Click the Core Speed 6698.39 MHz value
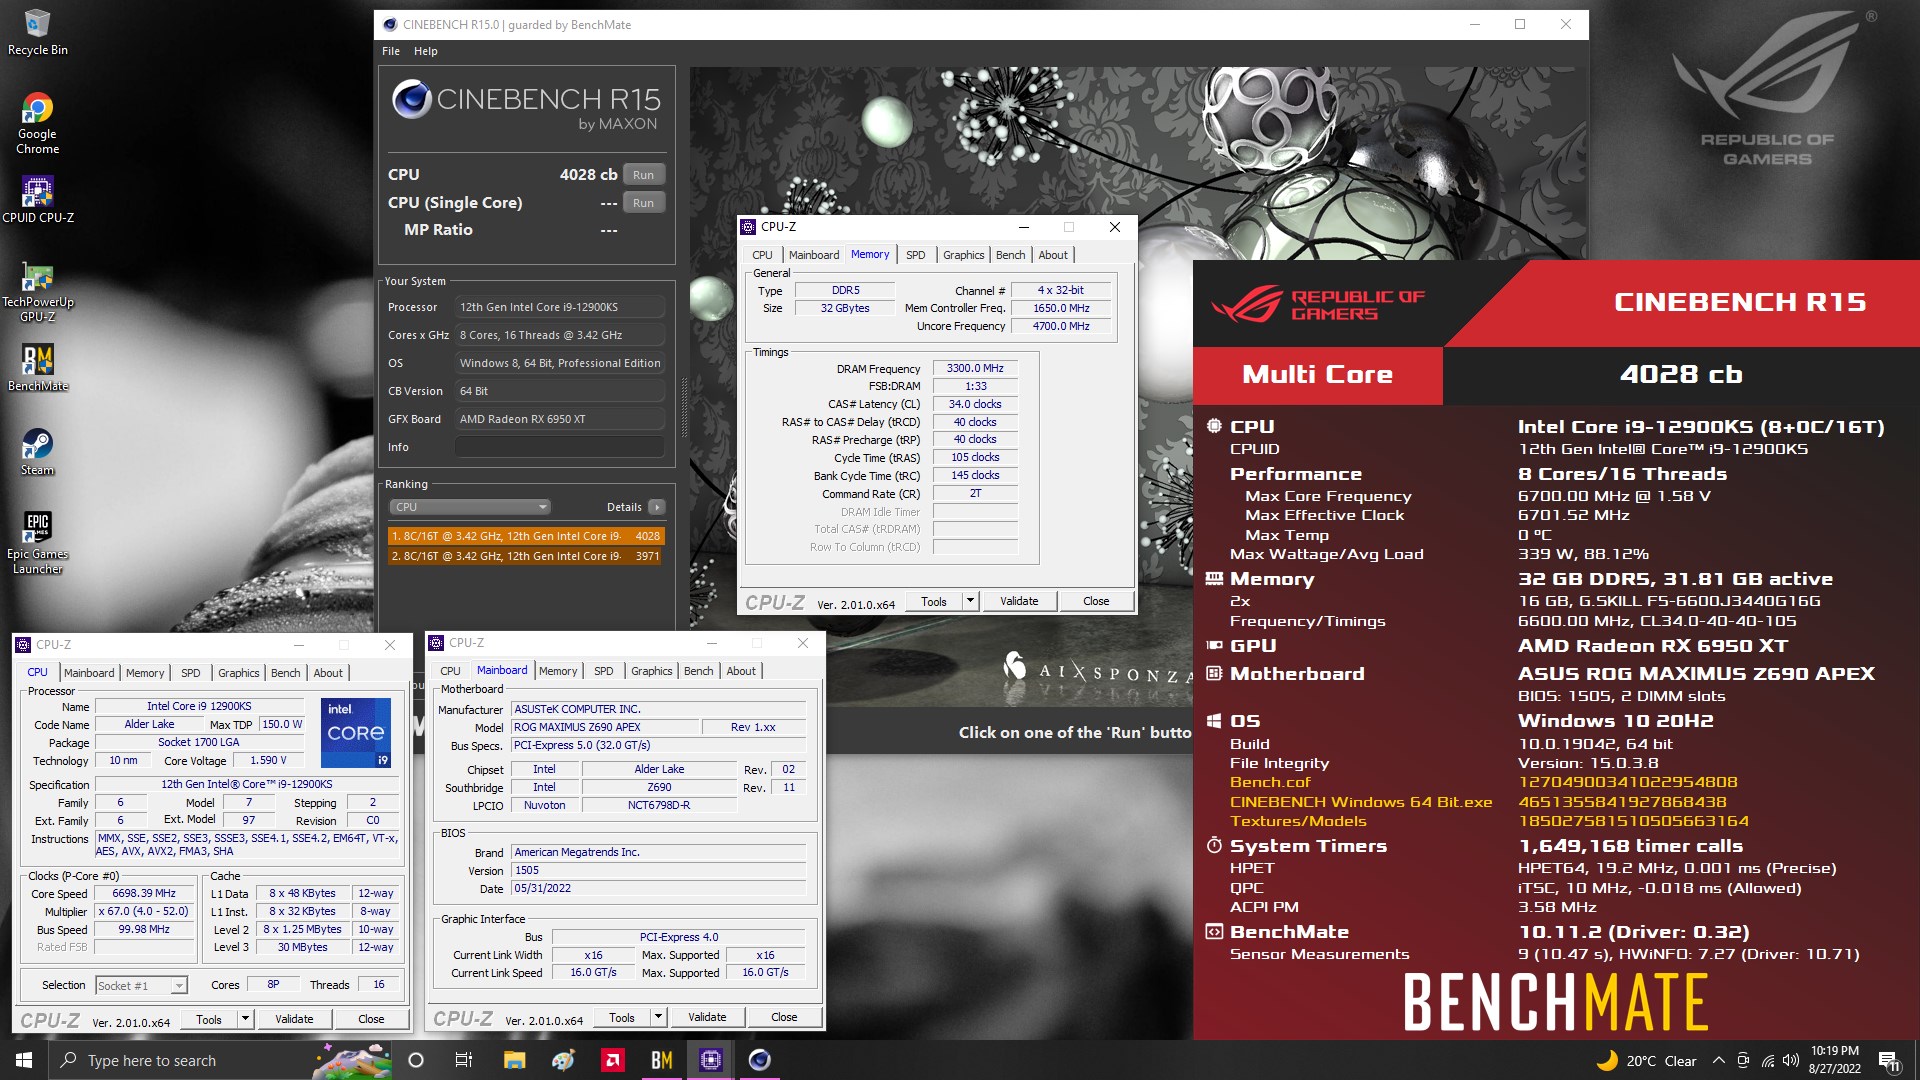Viewport: 1920px width, 1080px height. pos(144,893)
